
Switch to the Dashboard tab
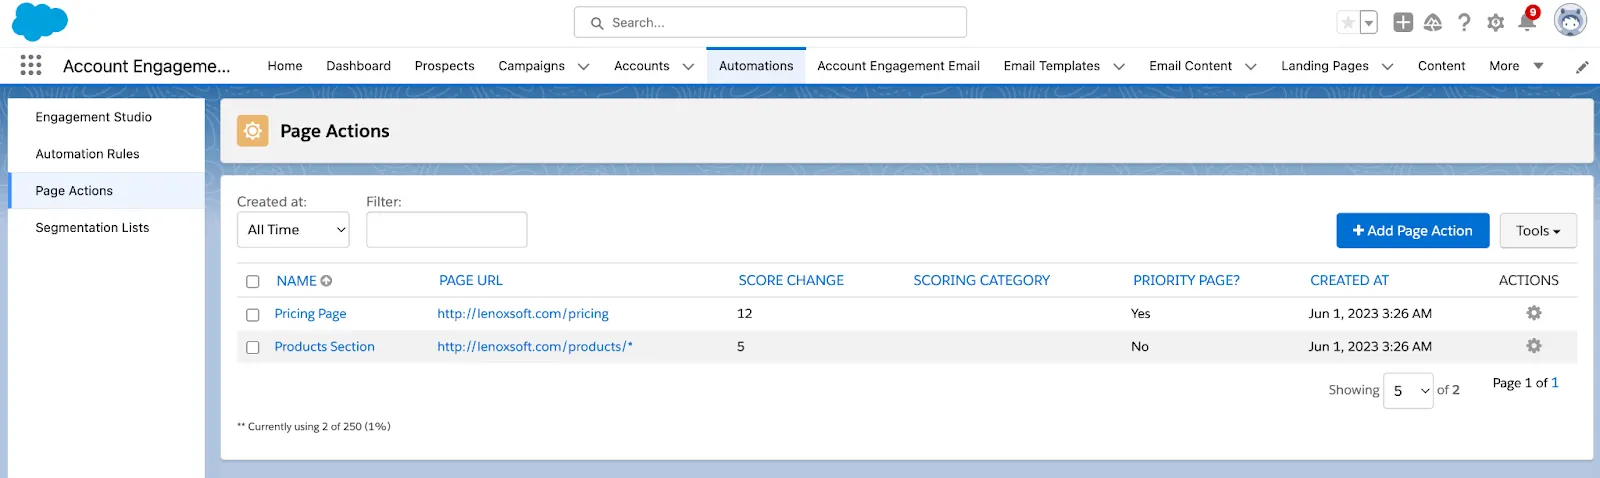click(x=358, y=66)
